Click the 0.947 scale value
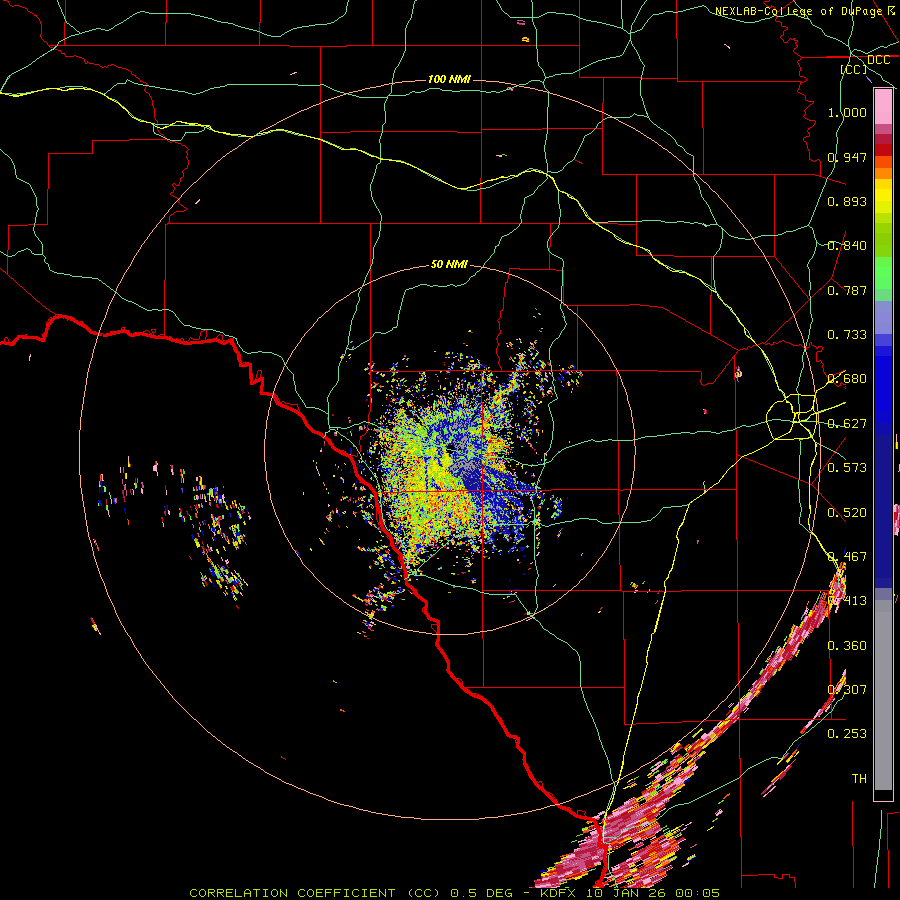 pos(847,157)
